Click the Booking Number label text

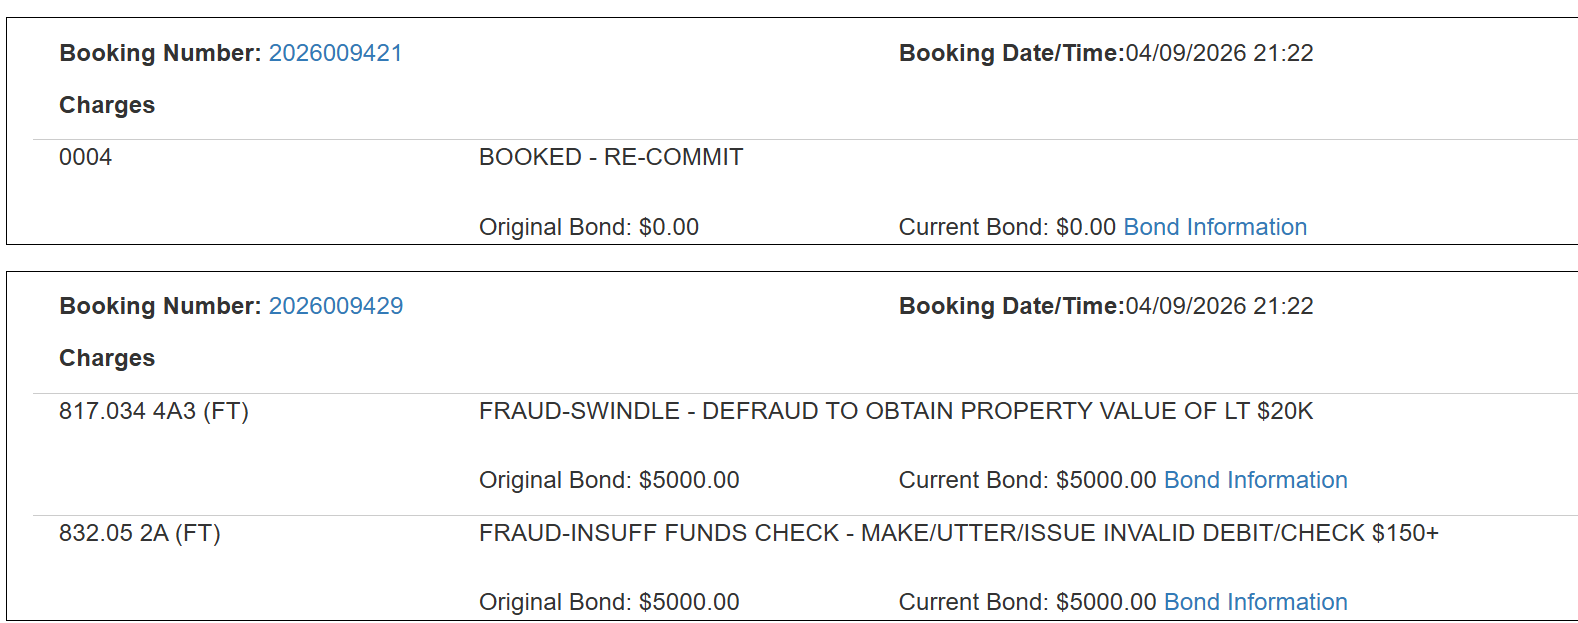point(159,53)
